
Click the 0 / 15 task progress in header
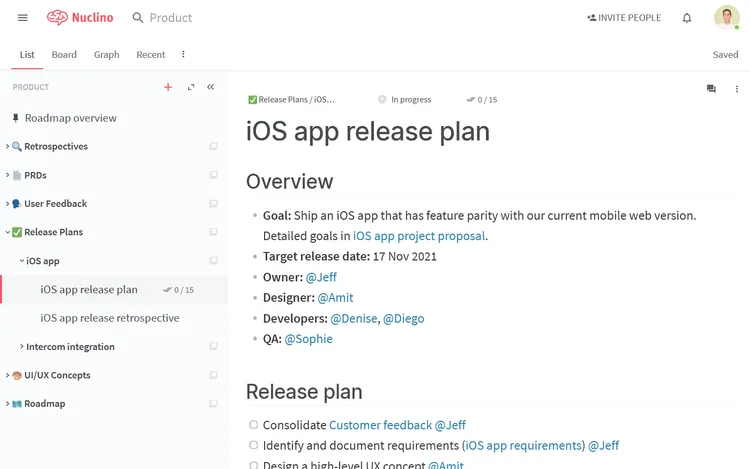click(482, 99)
